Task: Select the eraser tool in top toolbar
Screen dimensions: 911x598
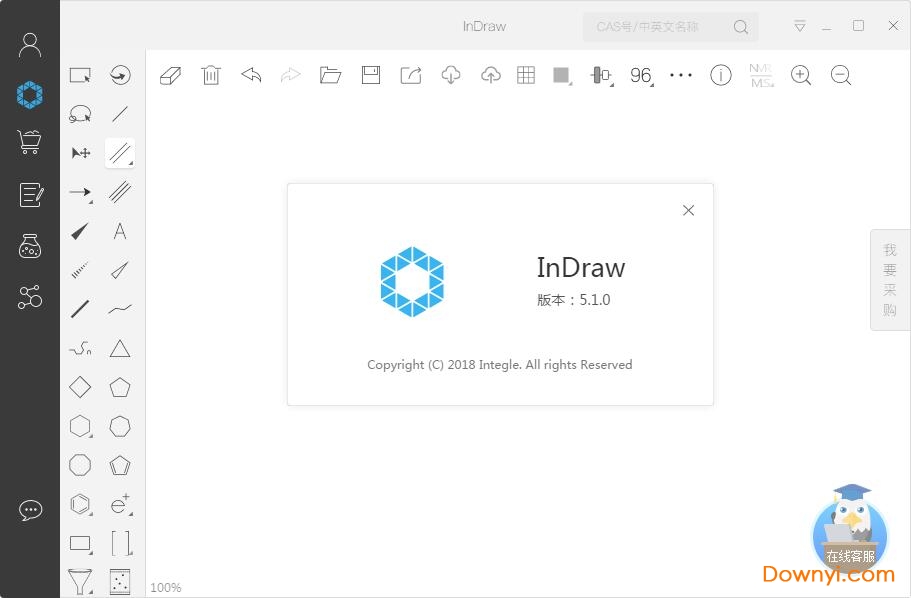Action: pyautogui.click(x=171, y=76)
